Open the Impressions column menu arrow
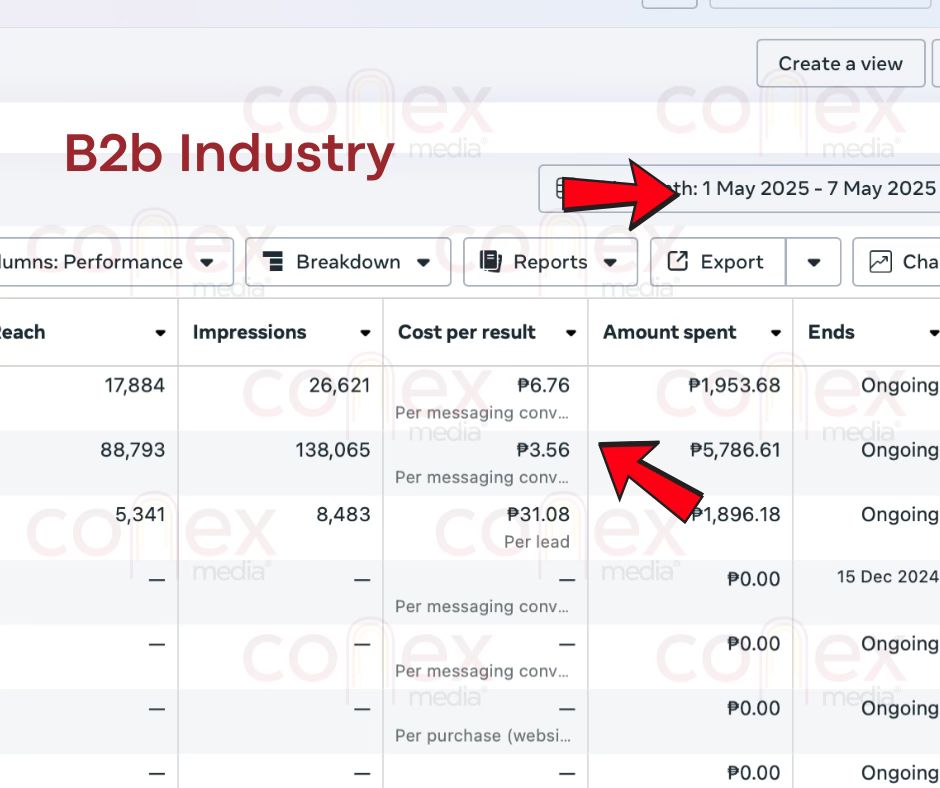Screen dimensions: 940x788 (365, 333)
